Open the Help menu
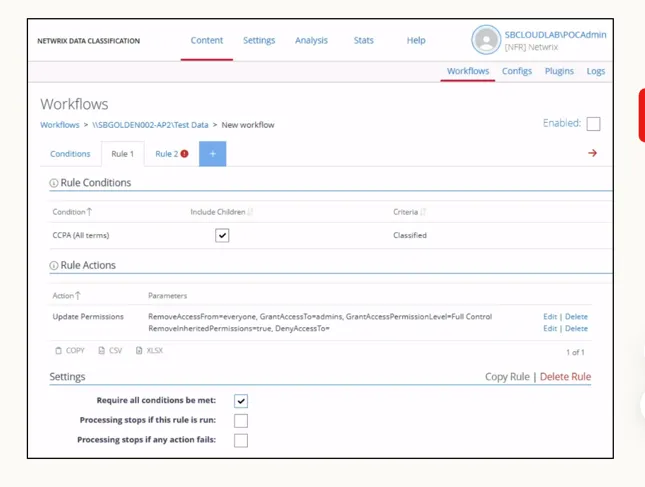The width and height of the screenshot is (645, 487). 416,40
